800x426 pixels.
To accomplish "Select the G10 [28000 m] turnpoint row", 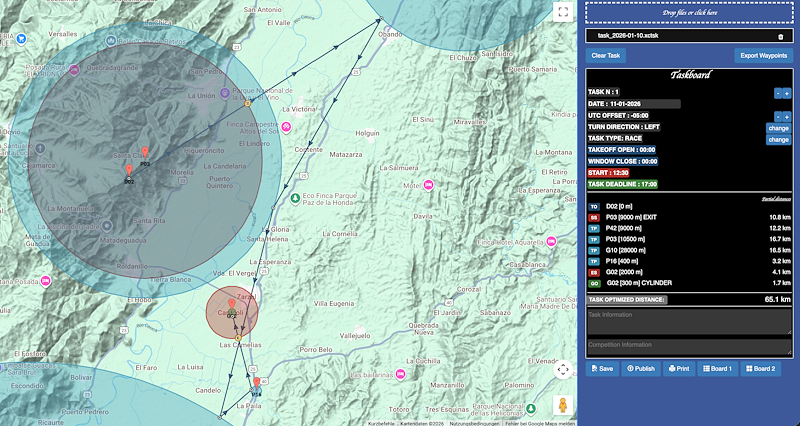I will click(689, 251).
